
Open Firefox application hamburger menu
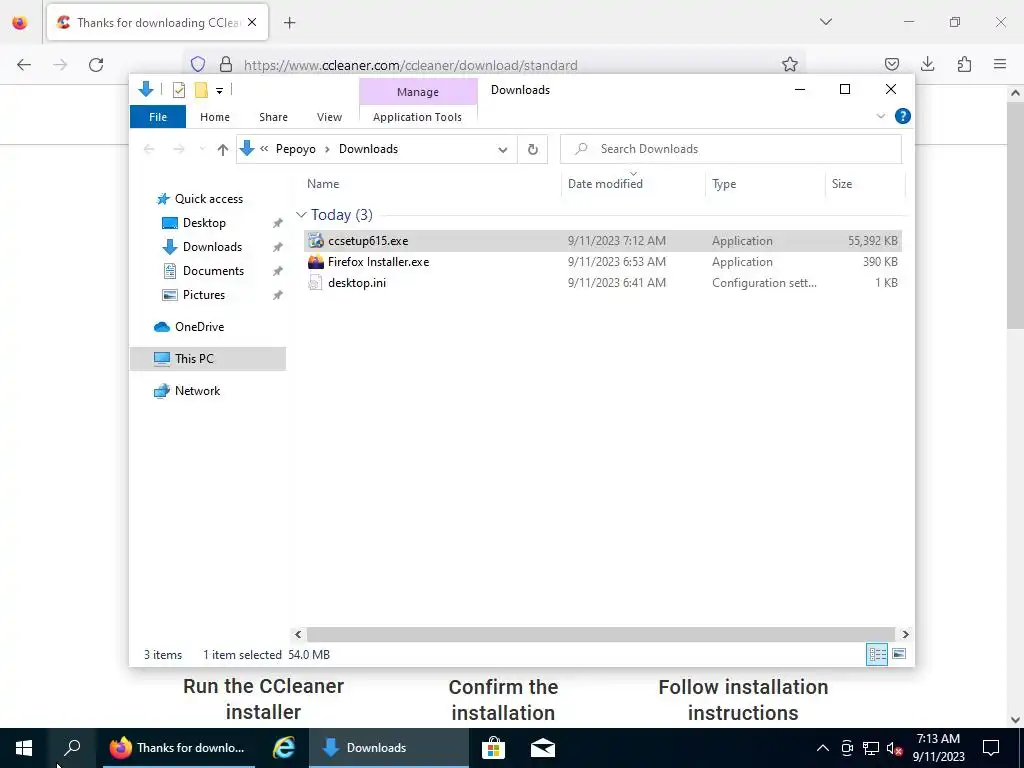click(1000, 64)
